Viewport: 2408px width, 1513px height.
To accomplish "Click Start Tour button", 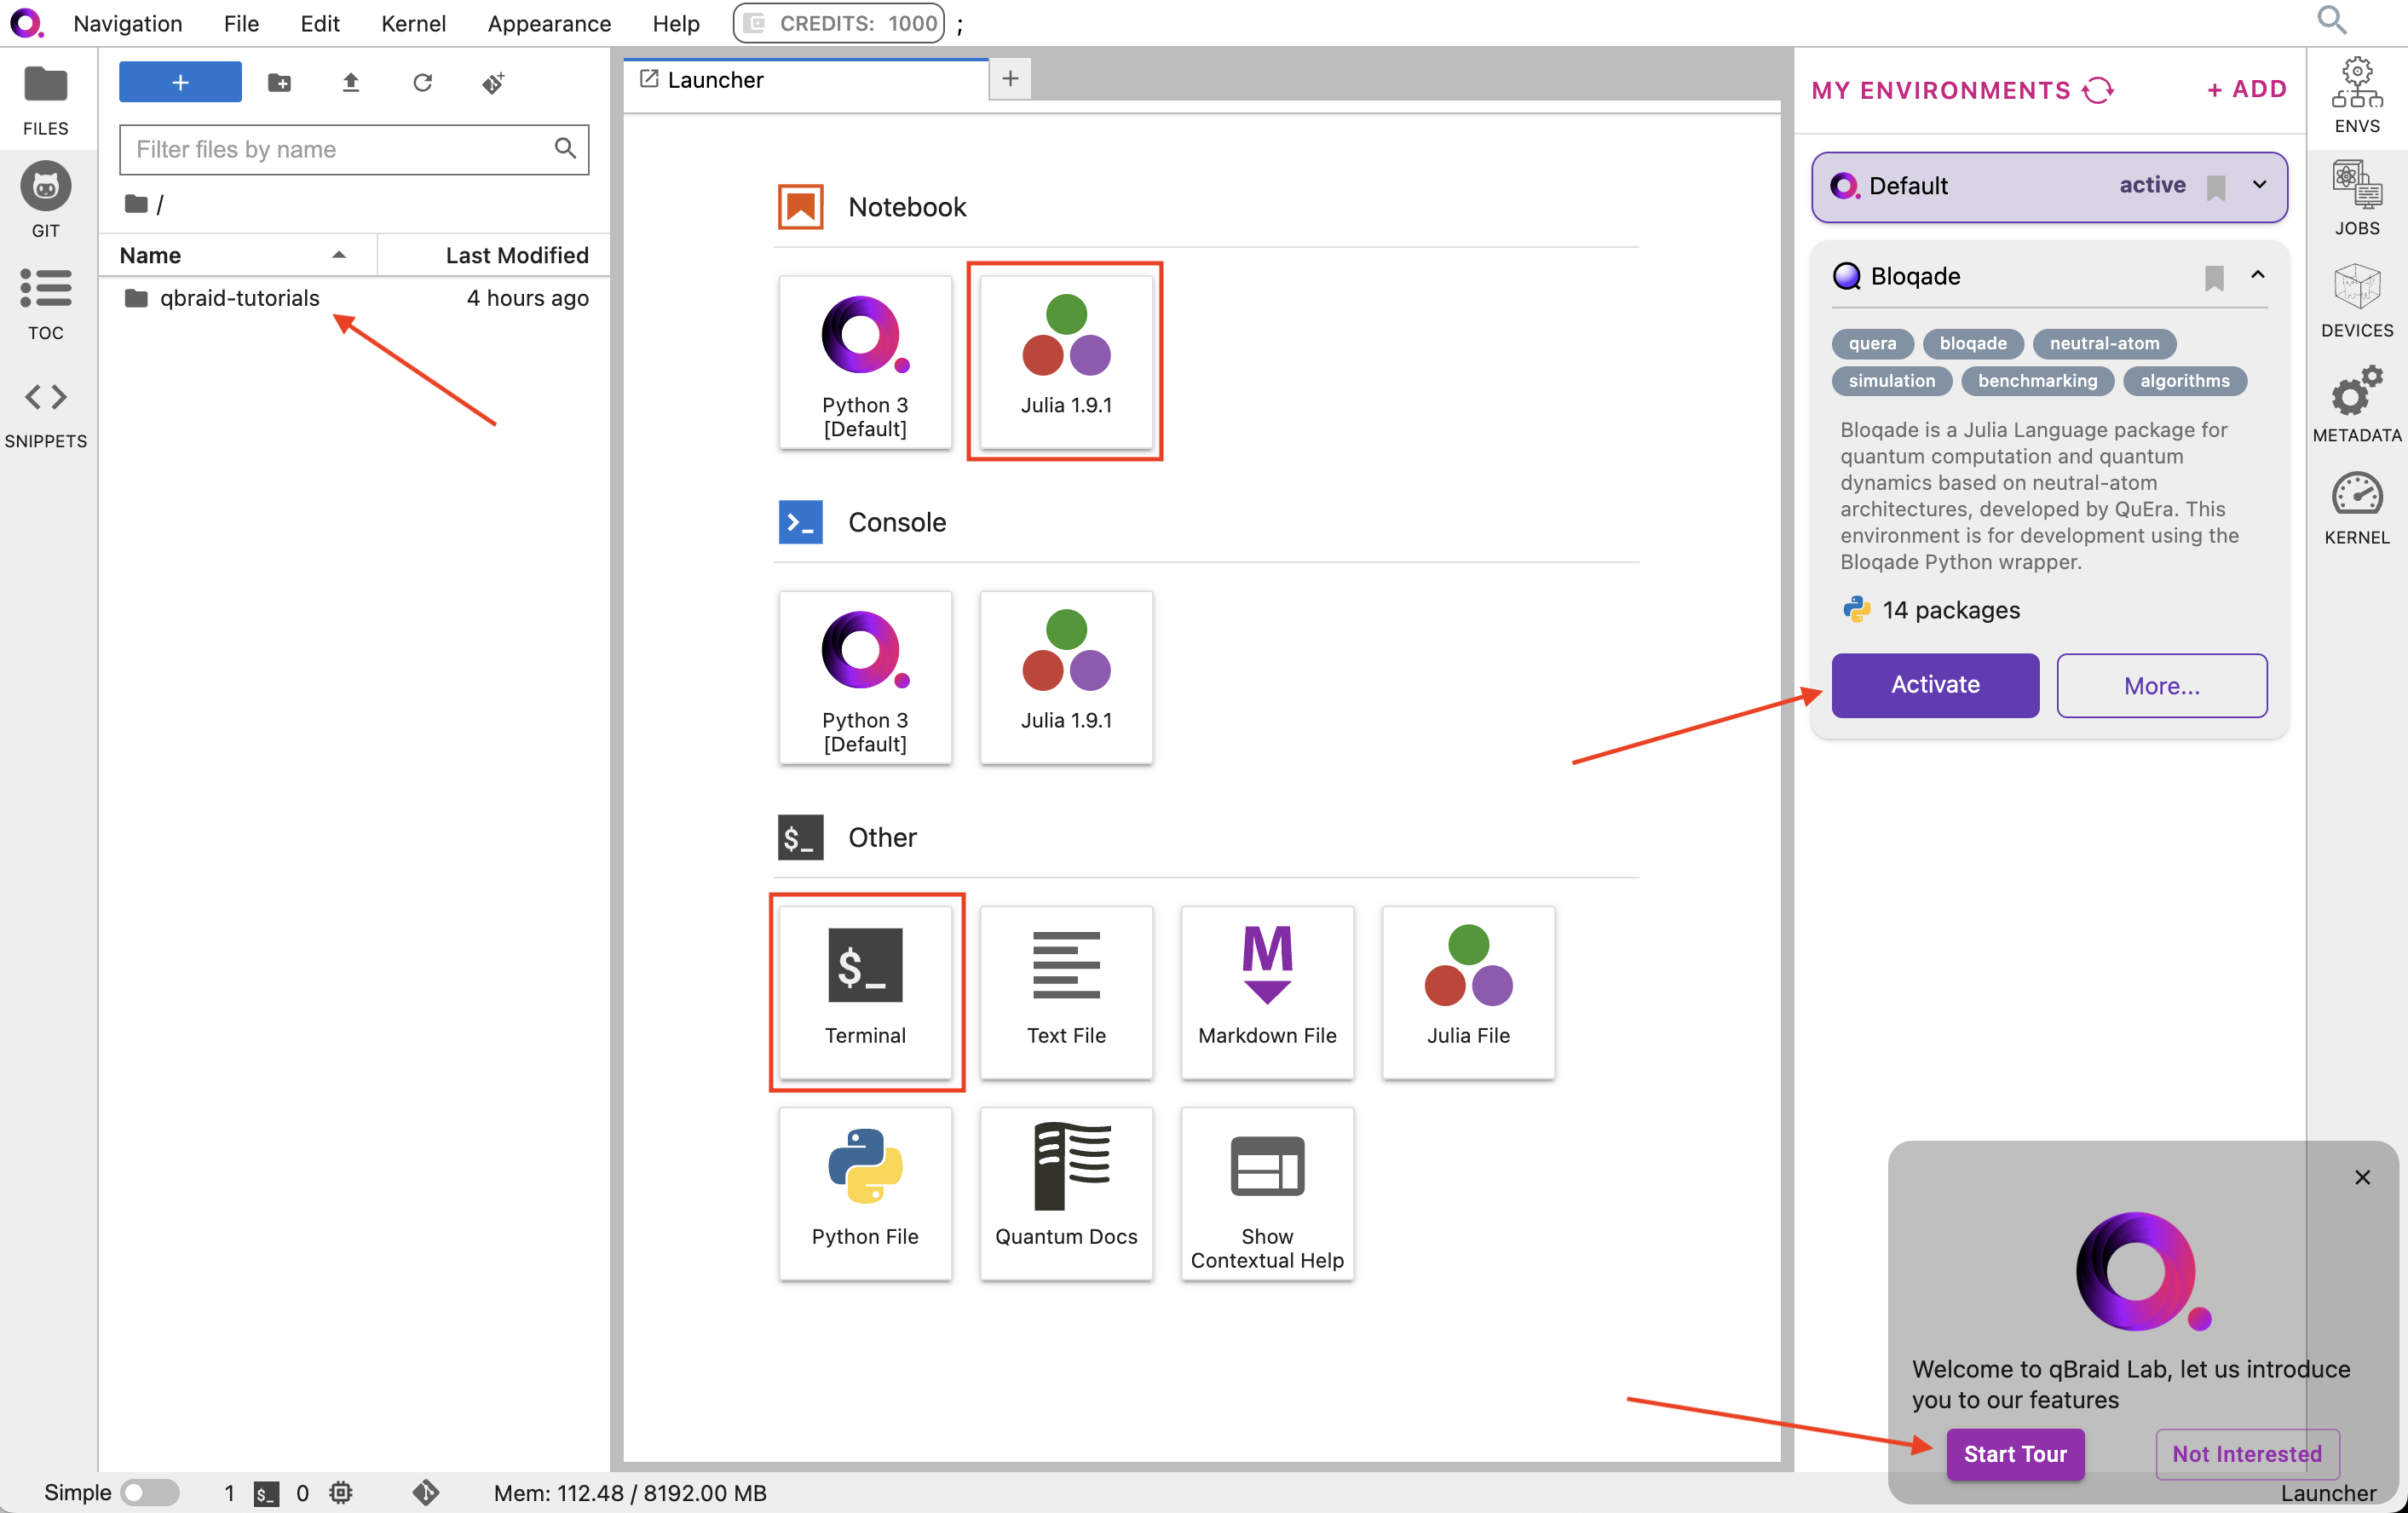I will (2014, 1454).
